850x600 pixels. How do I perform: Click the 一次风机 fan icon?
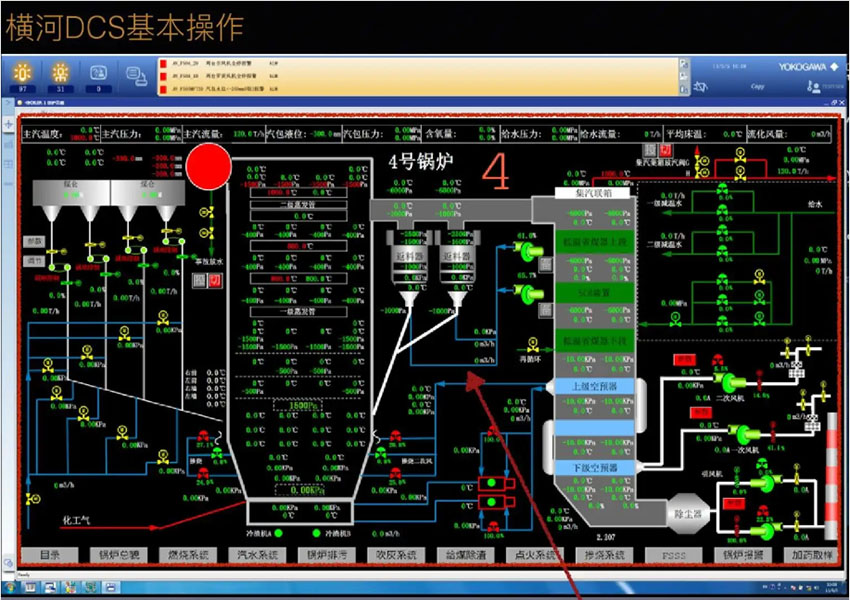743,433
